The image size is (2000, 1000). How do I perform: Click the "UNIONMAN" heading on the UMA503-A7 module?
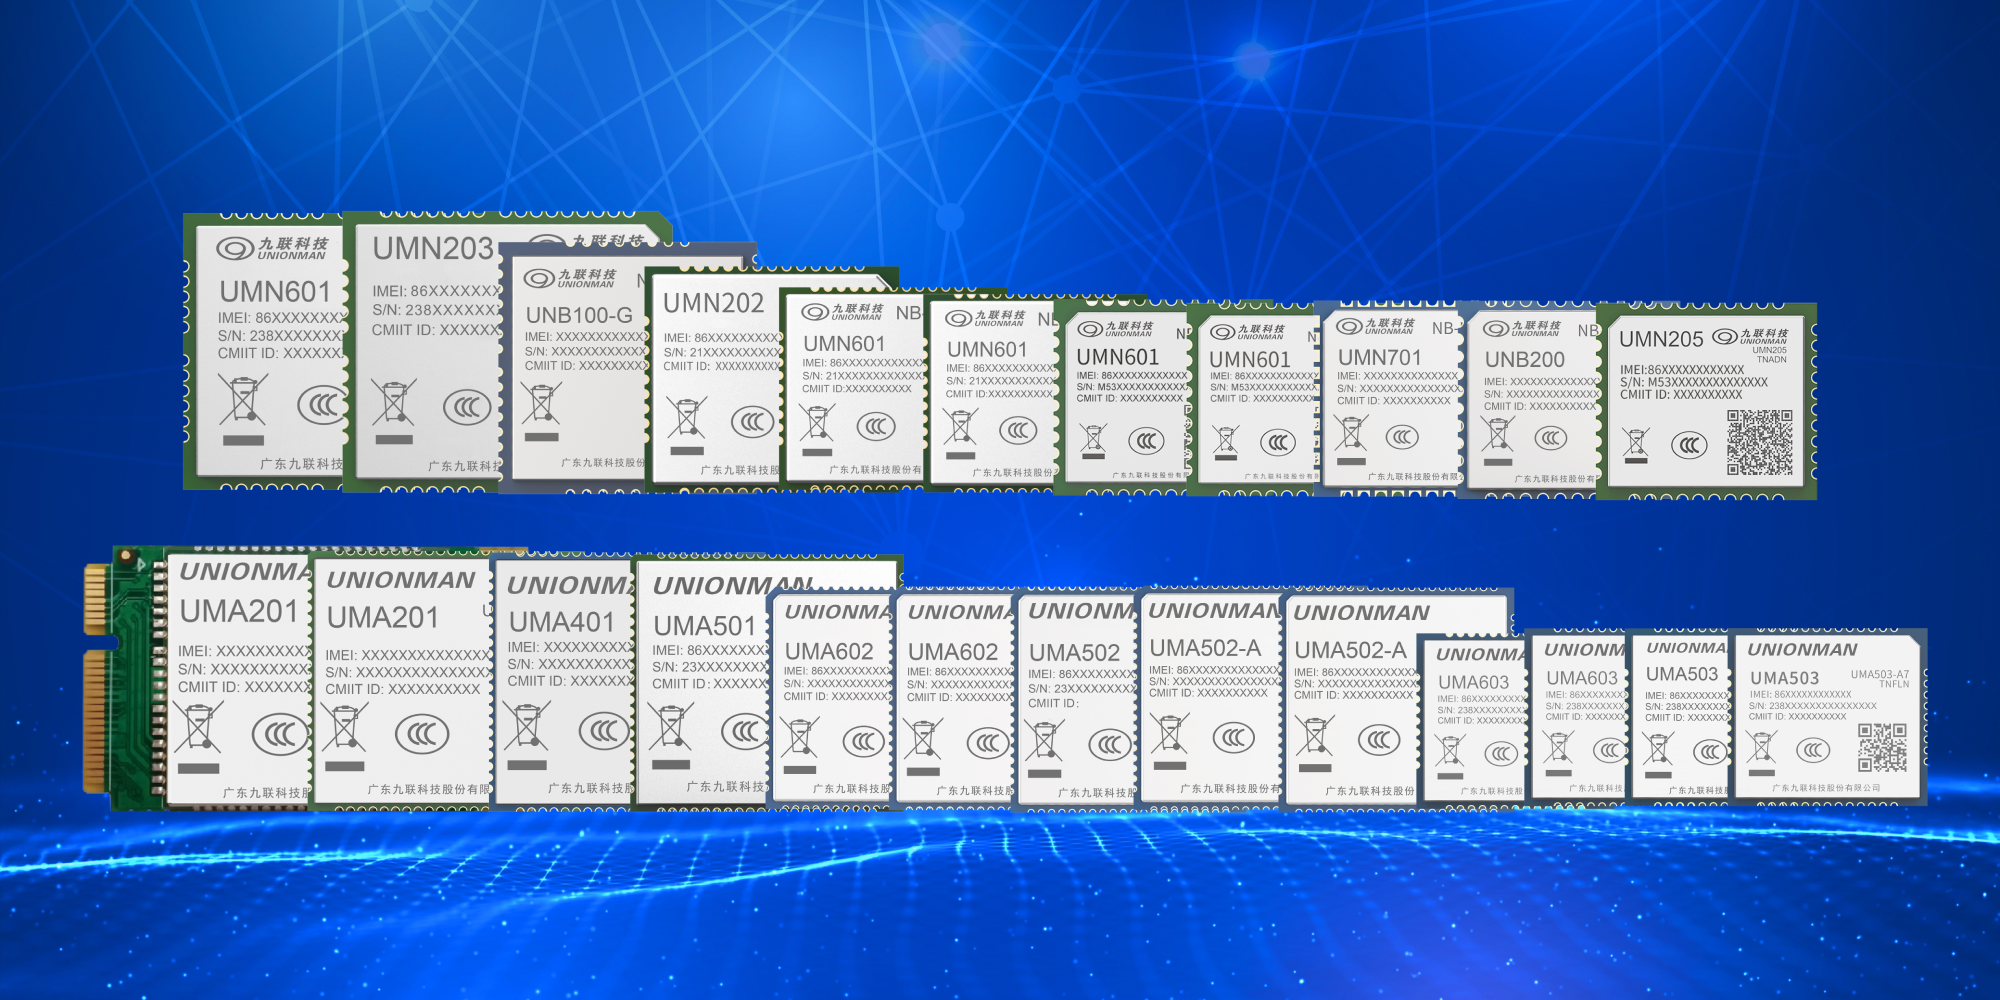[1802, 649]
